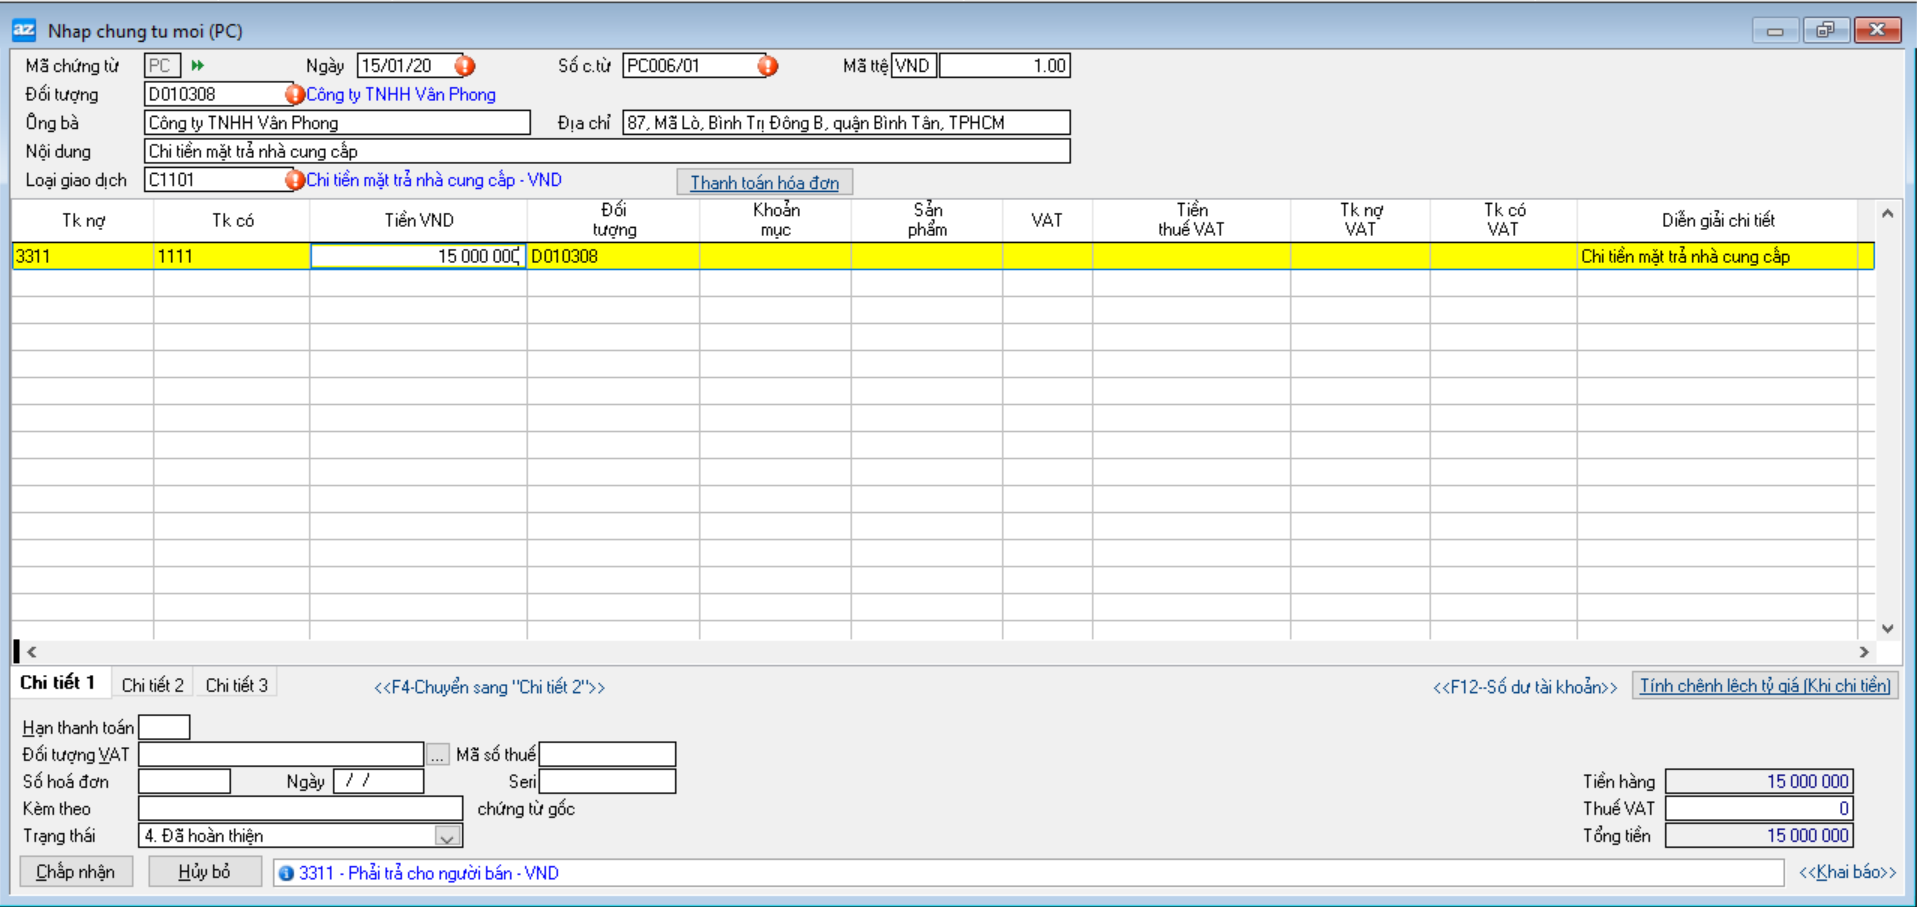
Task: Click the orange lookup icon beside the Ngày field
Action: click(465, 66)
